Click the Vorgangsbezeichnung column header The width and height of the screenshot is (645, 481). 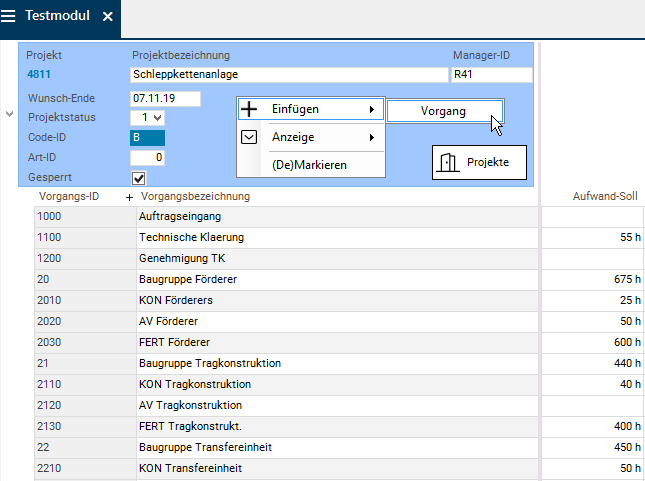tap(195, 196)
